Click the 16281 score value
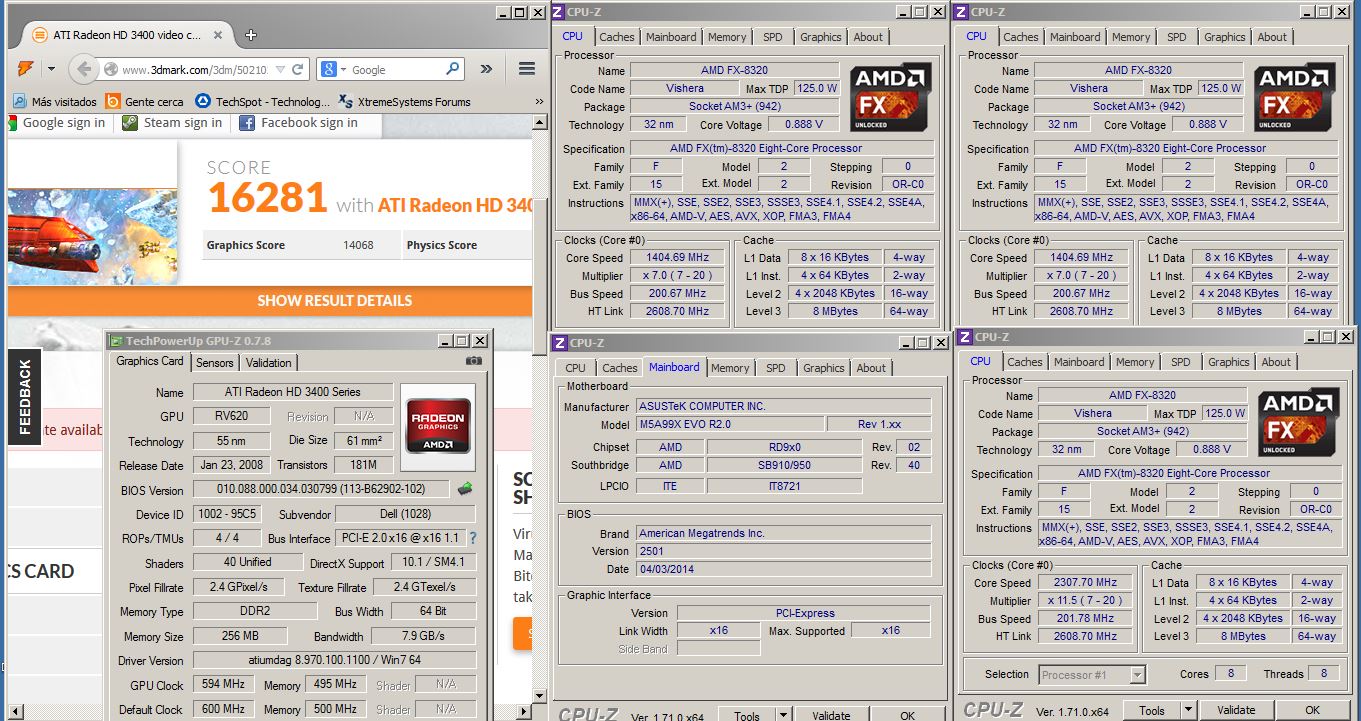This screenshot has height=721, width=1361. tap(267, 199)
